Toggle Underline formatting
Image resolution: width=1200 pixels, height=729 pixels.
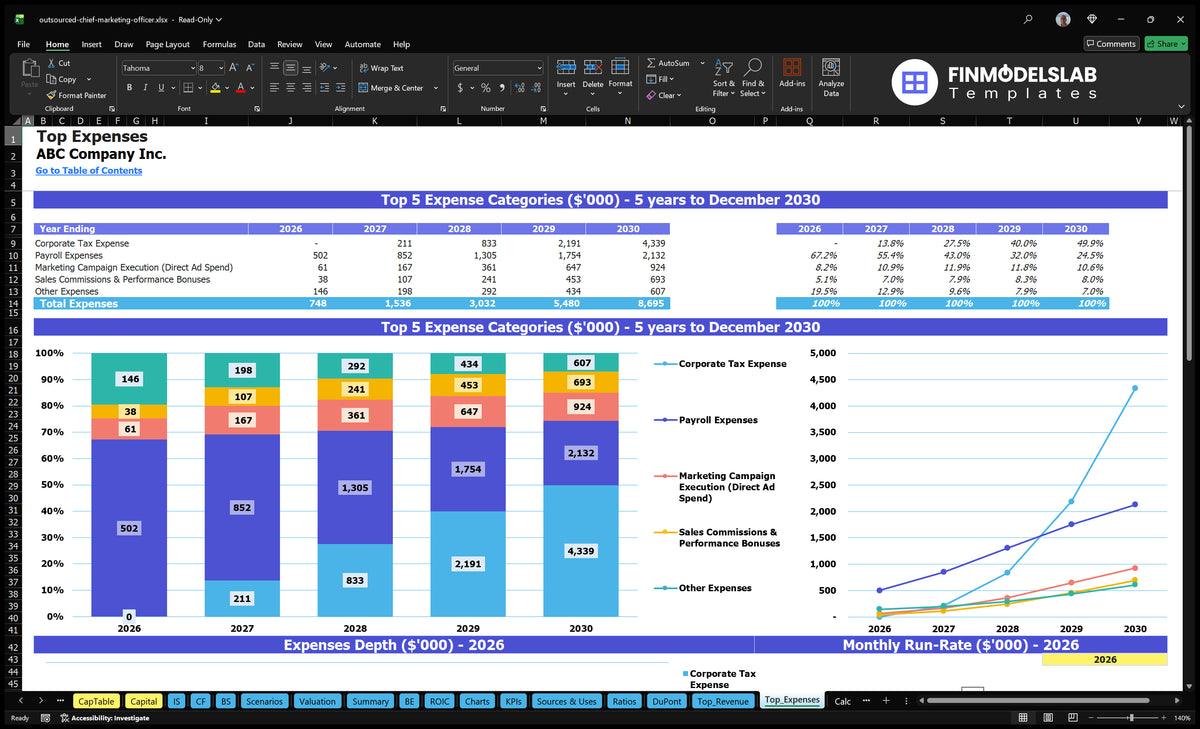(x=160, y=88)
